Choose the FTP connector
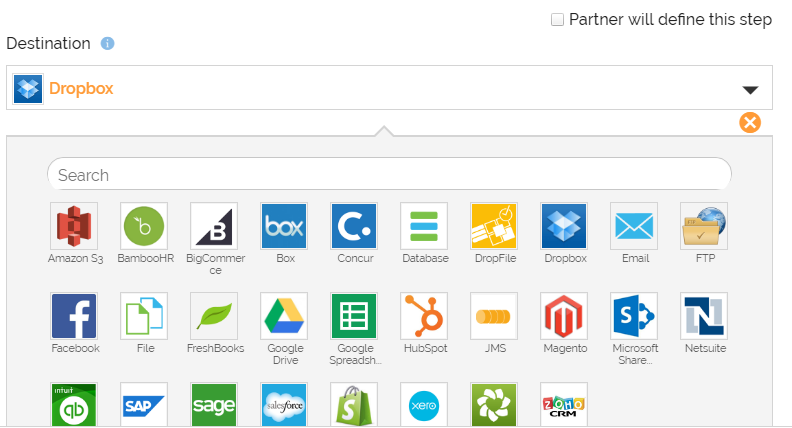The image size is (792, 428). 704,226
